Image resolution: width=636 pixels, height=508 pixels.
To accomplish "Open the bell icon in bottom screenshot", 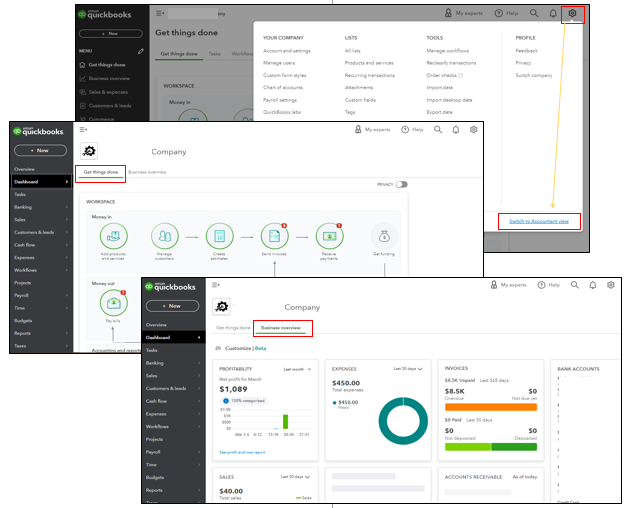I will point(593,285).
